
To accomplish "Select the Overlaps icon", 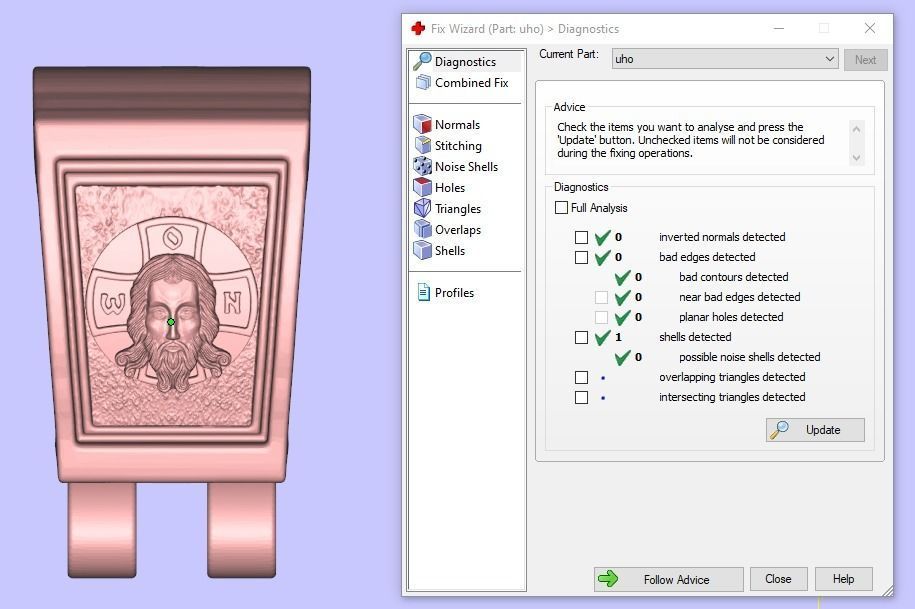I will click(x=422, y=229).
